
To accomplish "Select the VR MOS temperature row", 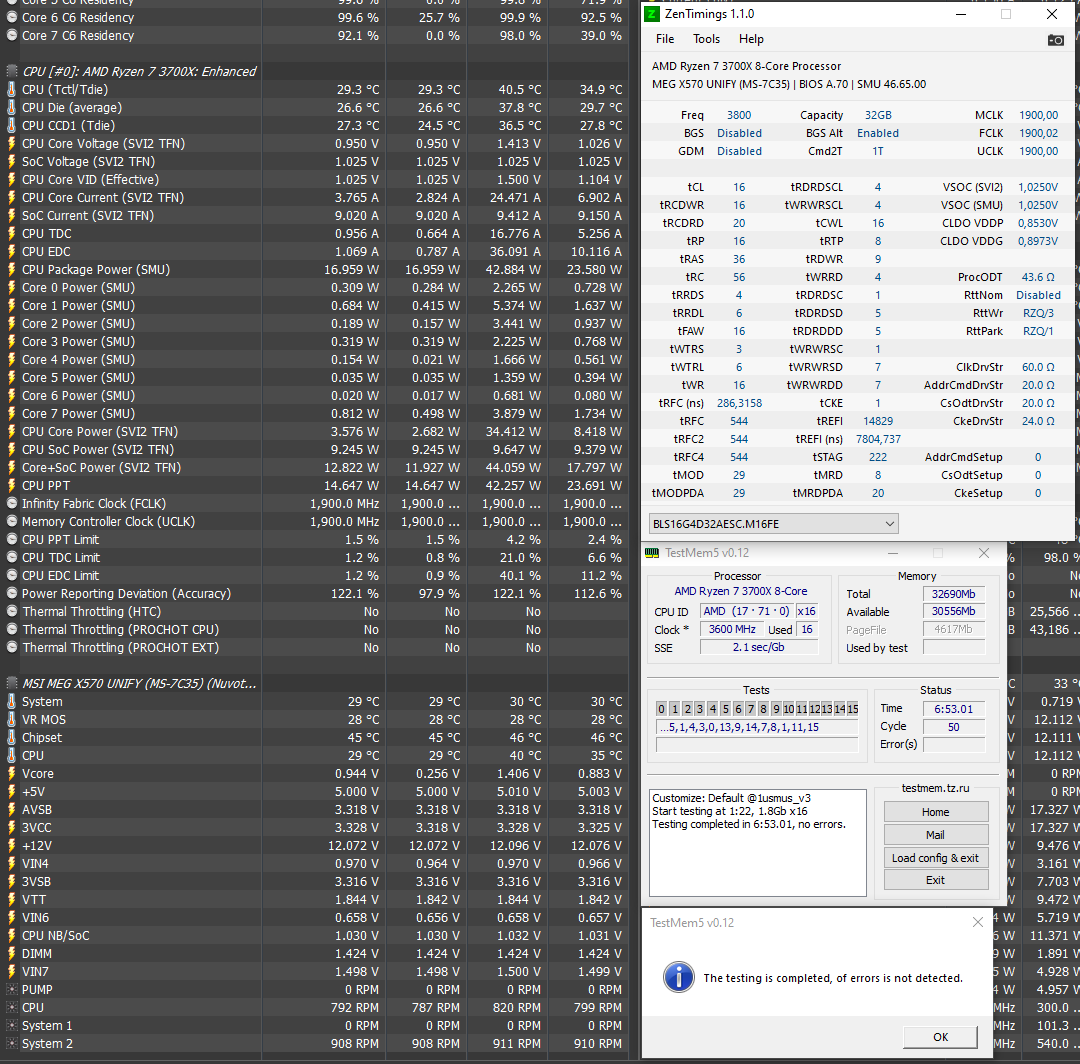I will point(314,720).
